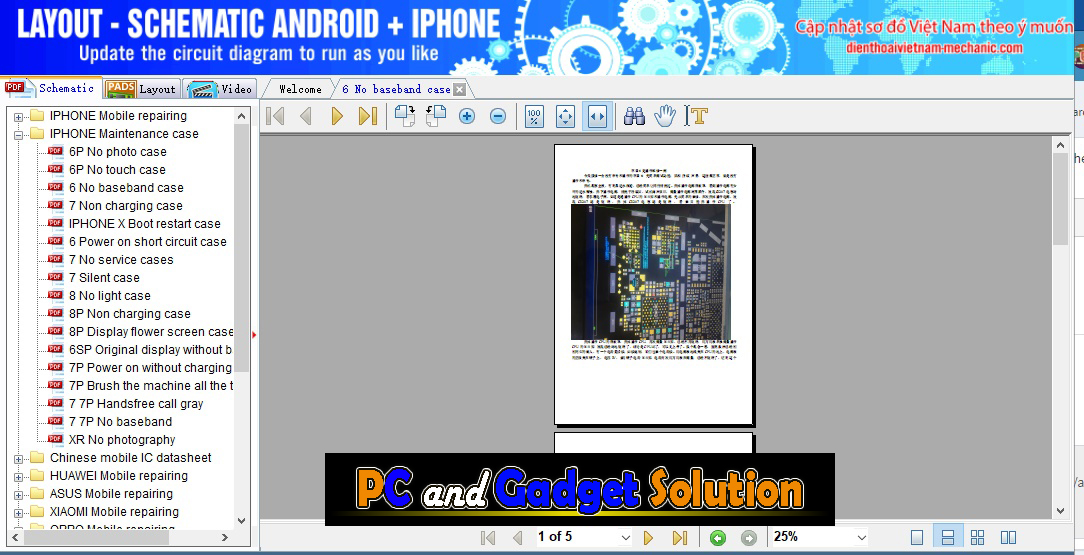The image size is (1084, 555).
Task: Open 6 Power on short circuit case
Action: pyautogui.click(x=147, y=242)
